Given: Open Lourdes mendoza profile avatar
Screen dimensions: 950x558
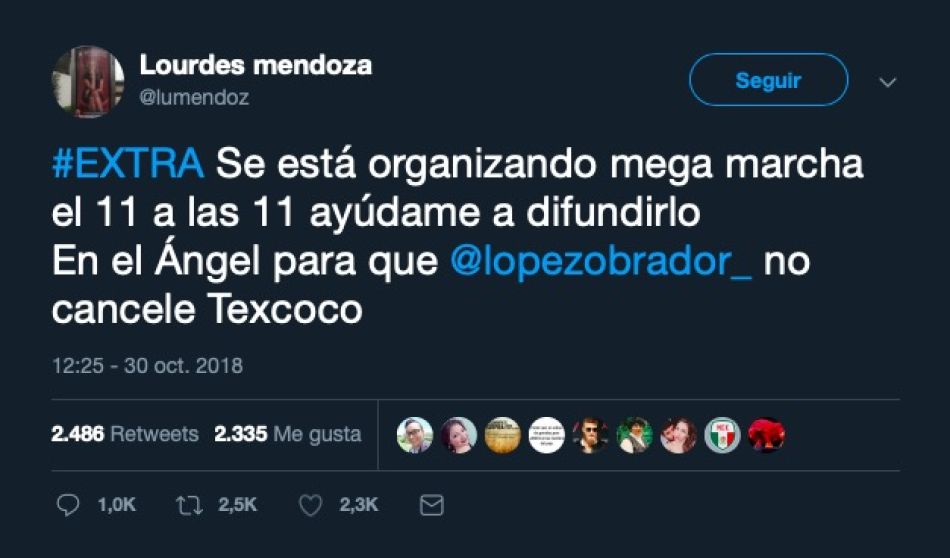Looking at the screenshot, I should pos(88,81).
